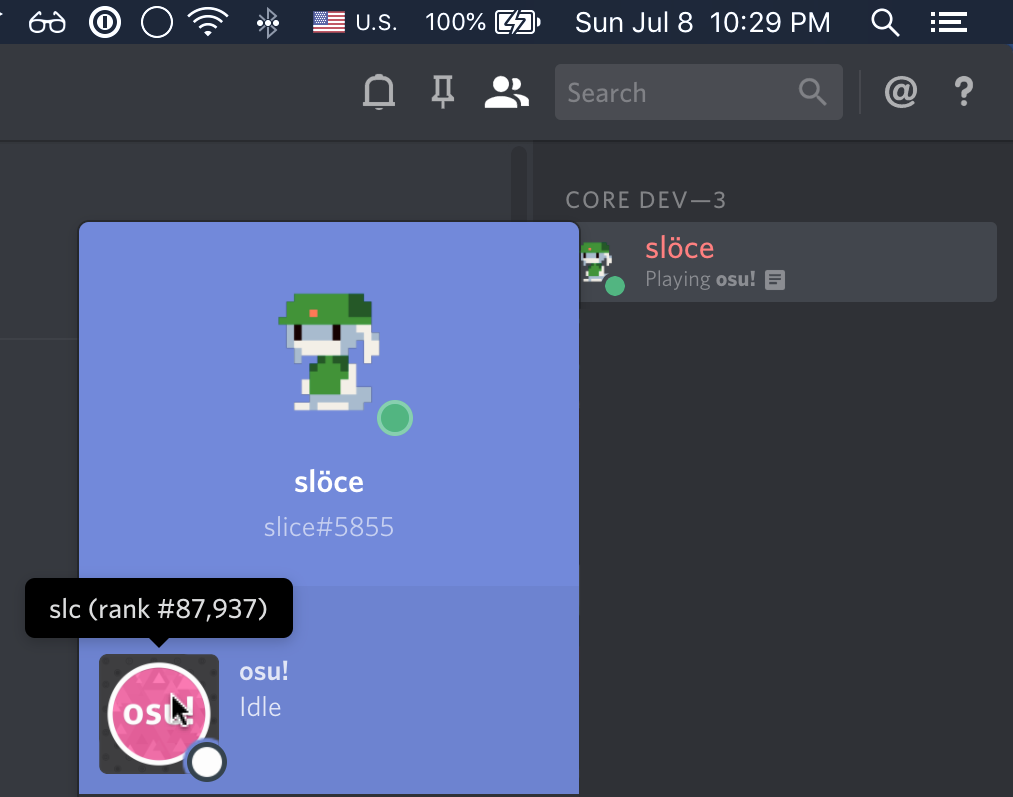The image size is (1013, 797).
Task: Show pinned messages pin icon
Action: [443, 92]
